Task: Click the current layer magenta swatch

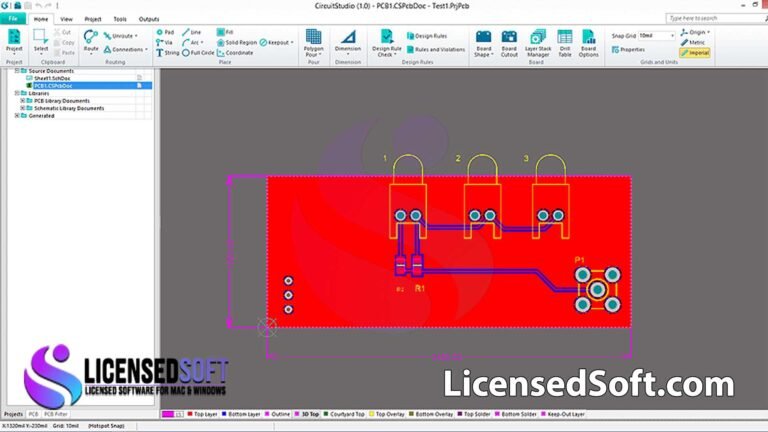Action: (x=168, y=414)
